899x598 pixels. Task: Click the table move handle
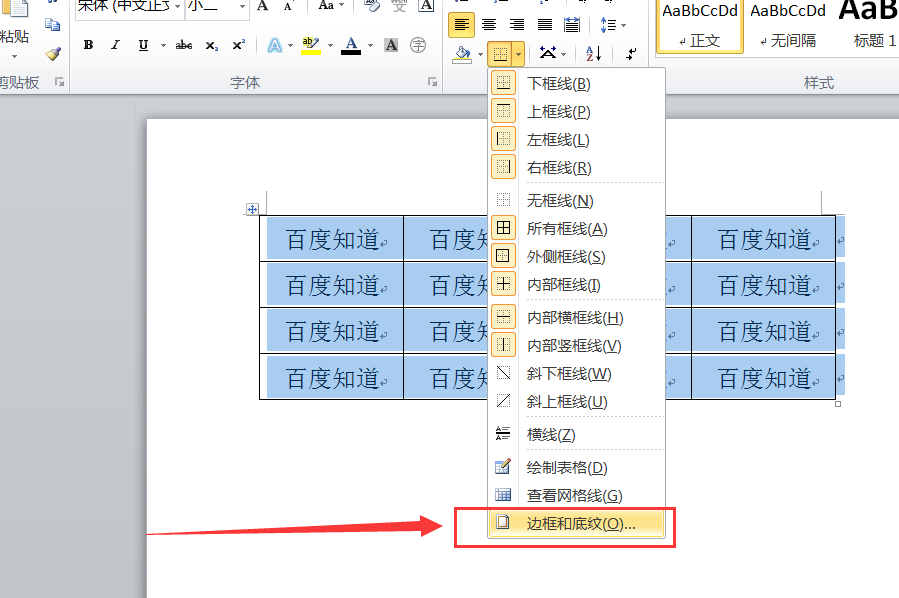point(252,209)
